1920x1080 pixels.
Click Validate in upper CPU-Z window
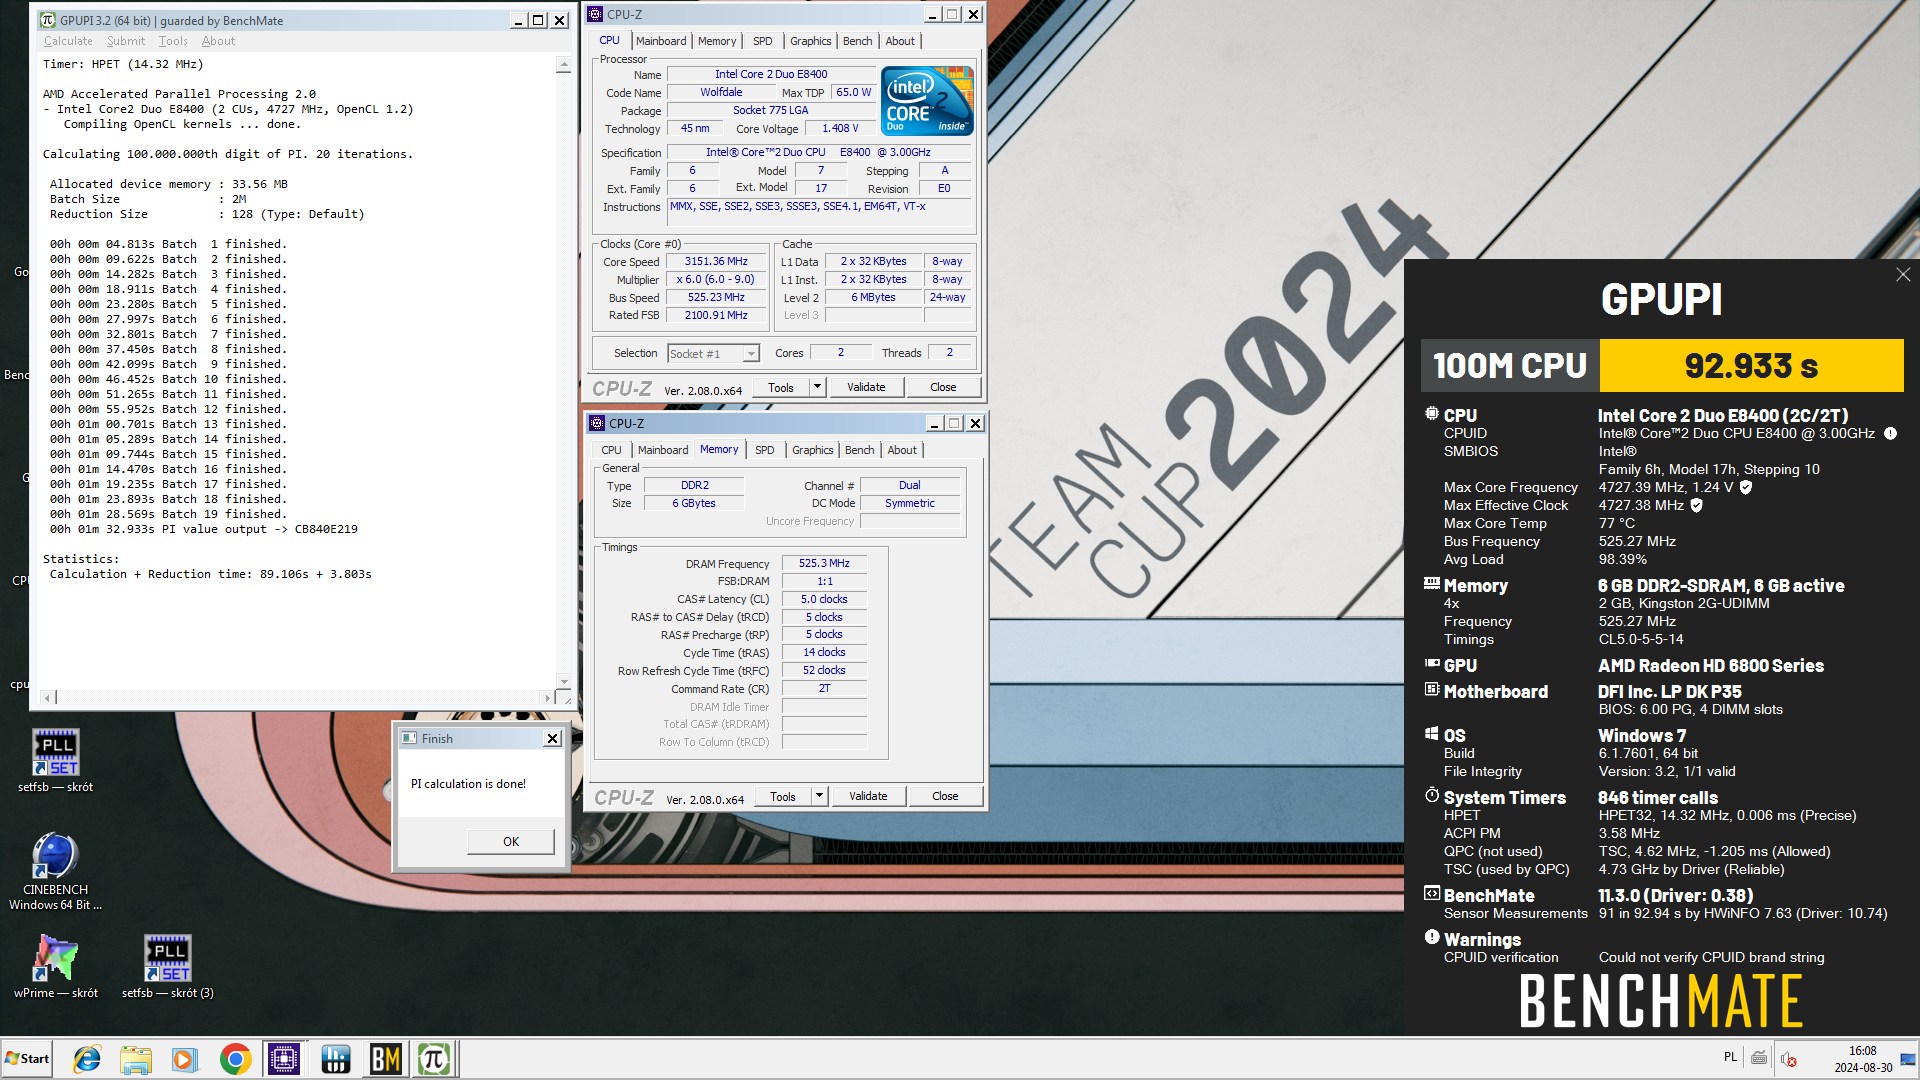click(866, 387)
